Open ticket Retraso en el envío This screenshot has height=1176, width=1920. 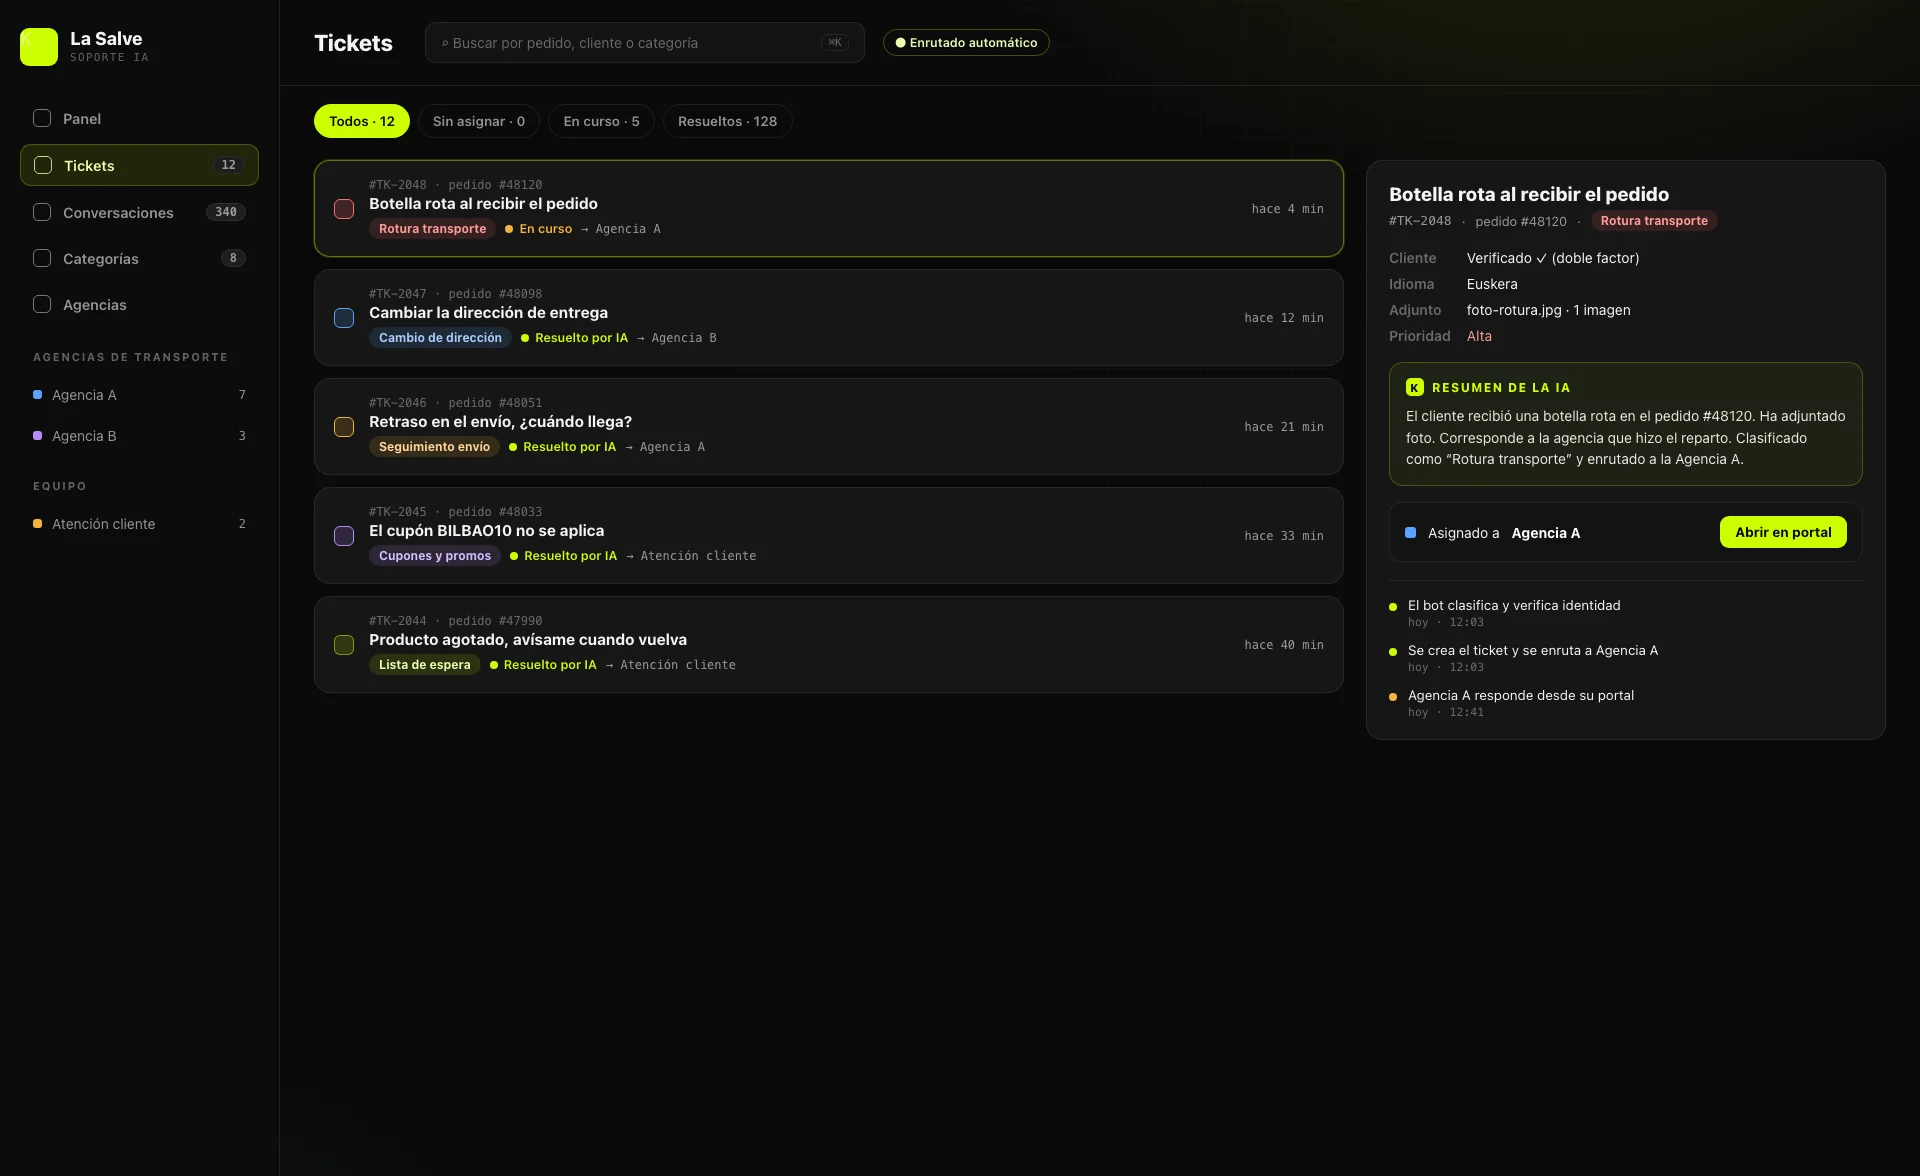click(x=828, y=426)
